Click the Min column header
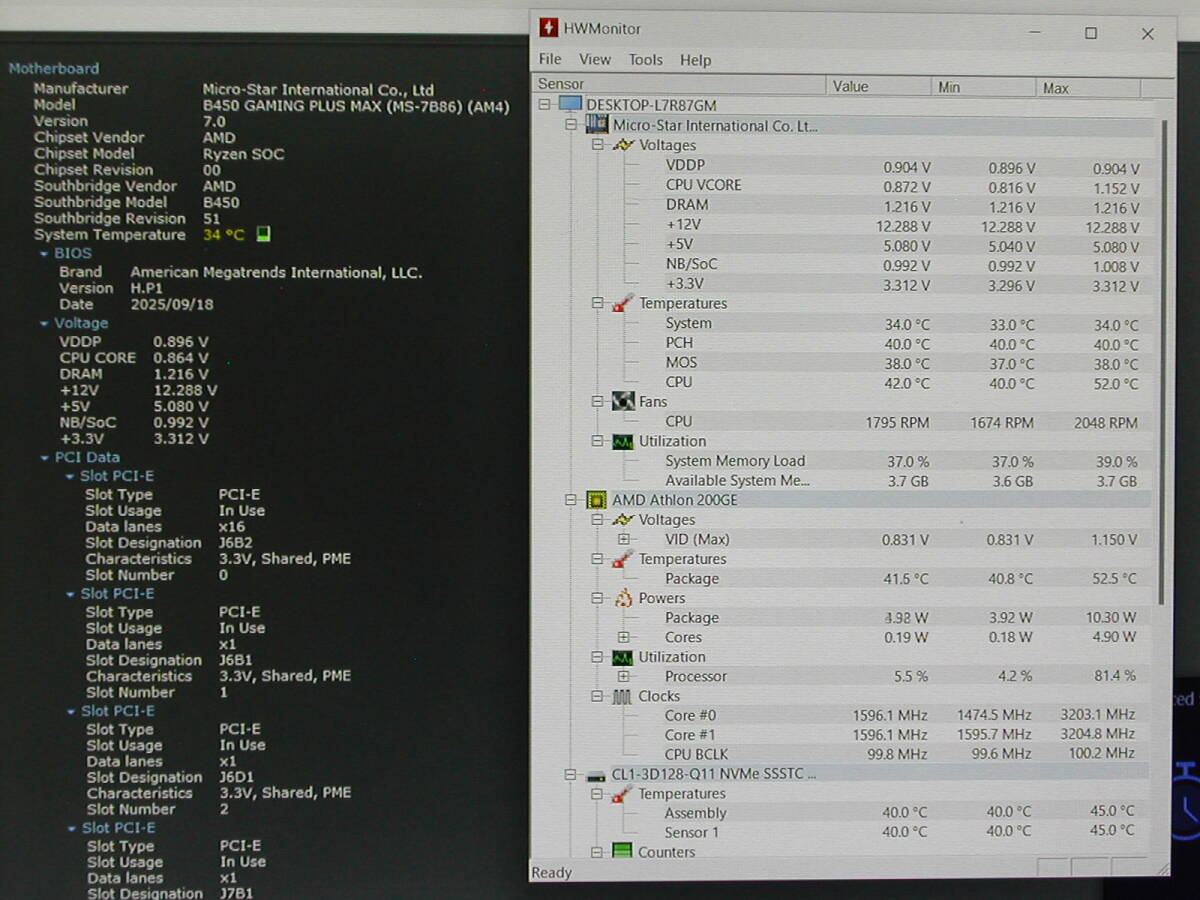Screen dimensions: 1200x900 point(984,86)
